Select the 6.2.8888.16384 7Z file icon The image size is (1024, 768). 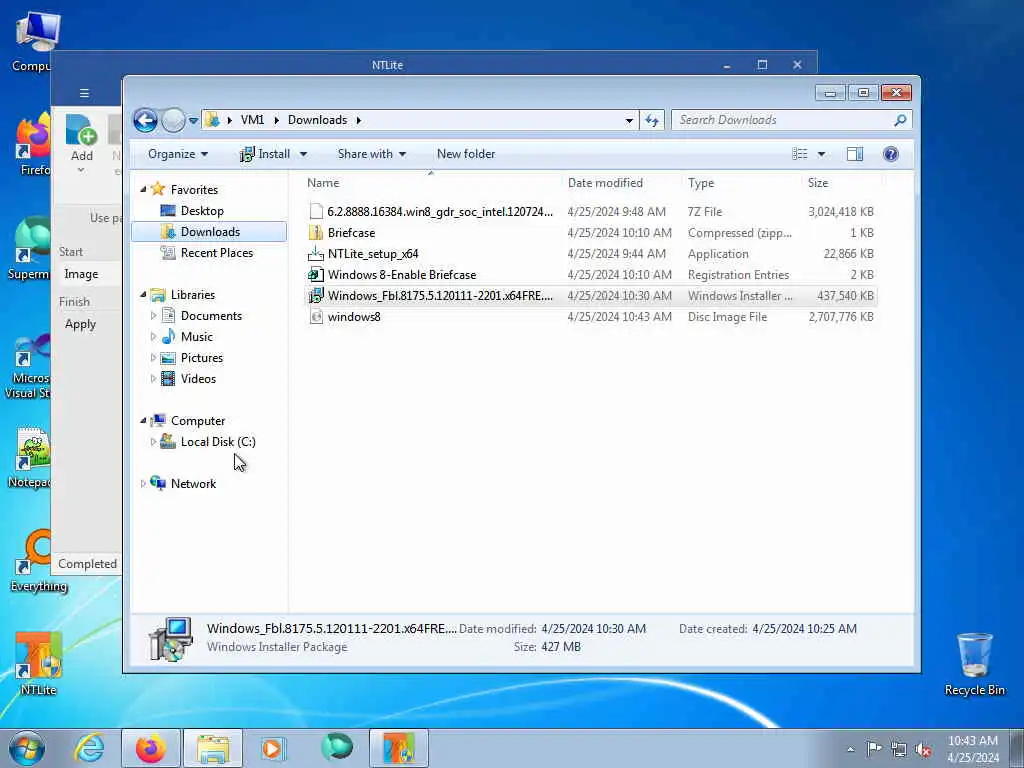316,212
